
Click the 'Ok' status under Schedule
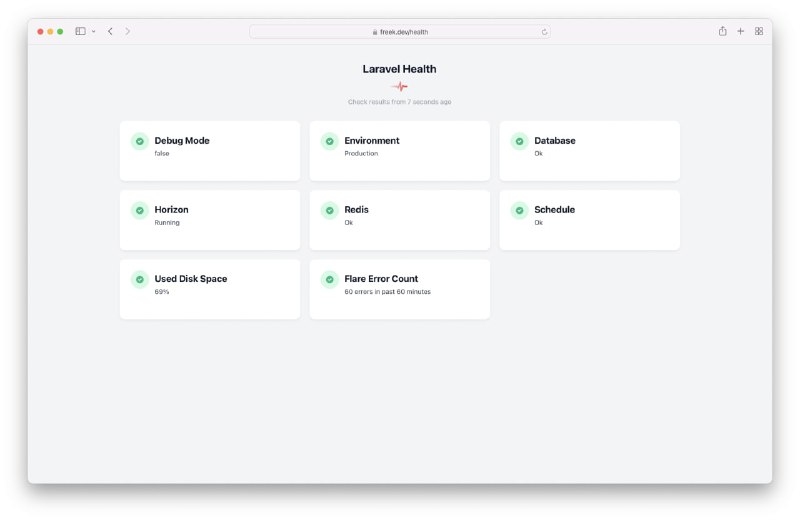point(538,222)
